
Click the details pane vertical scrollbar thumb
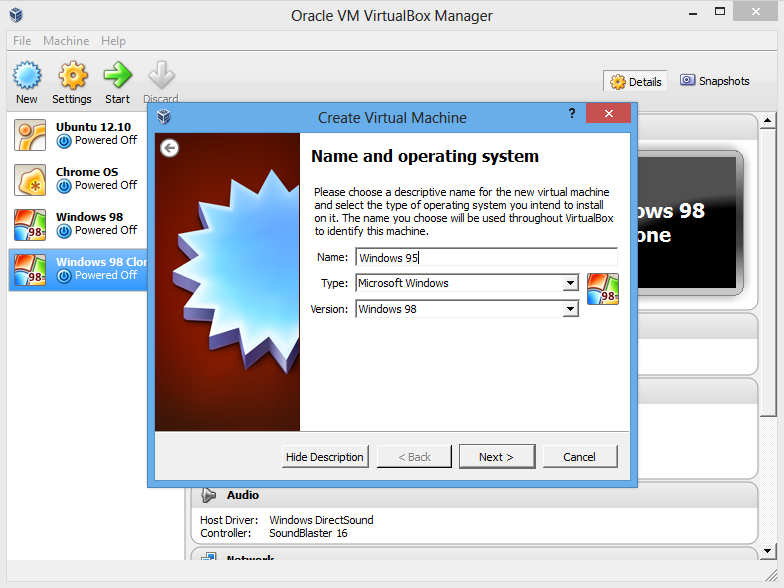[768, 272]
